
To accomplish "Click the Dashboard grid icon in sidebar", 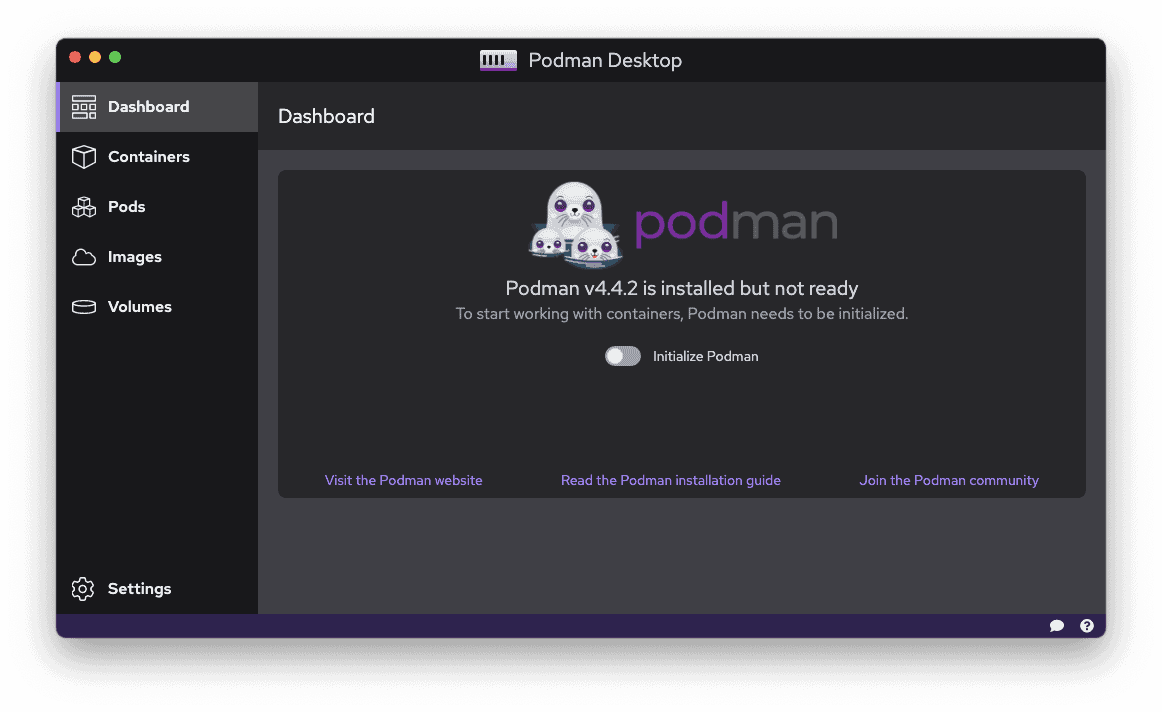I will click(84, 107).
